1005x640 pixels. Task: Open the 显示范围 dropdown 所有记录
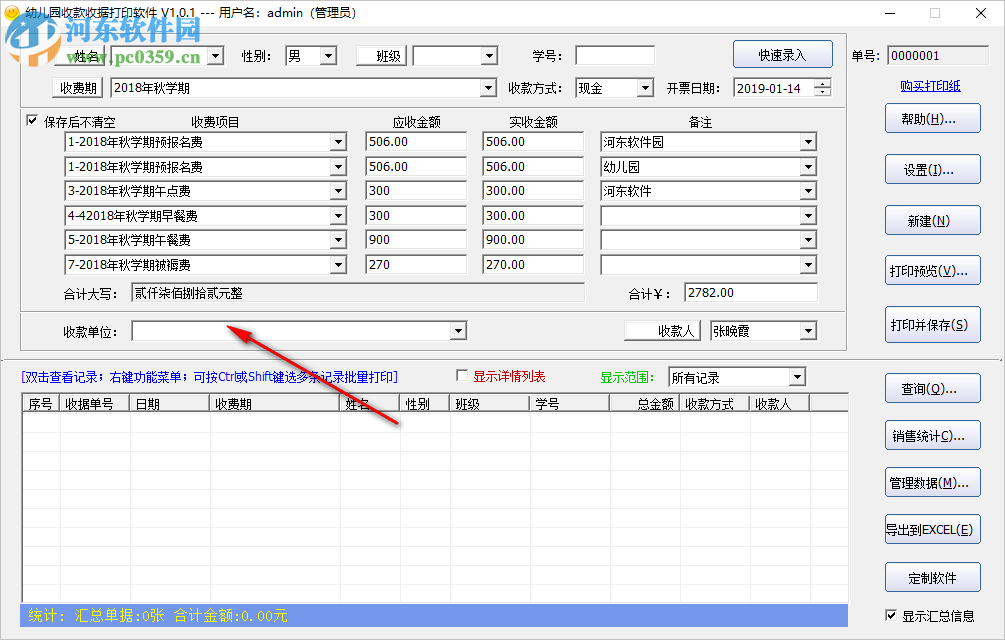pos(797,377)
